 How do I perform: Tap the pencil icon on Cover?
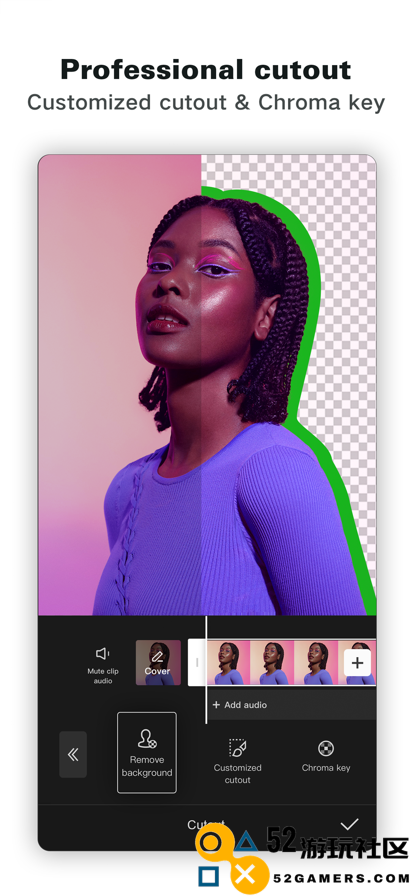158,657
